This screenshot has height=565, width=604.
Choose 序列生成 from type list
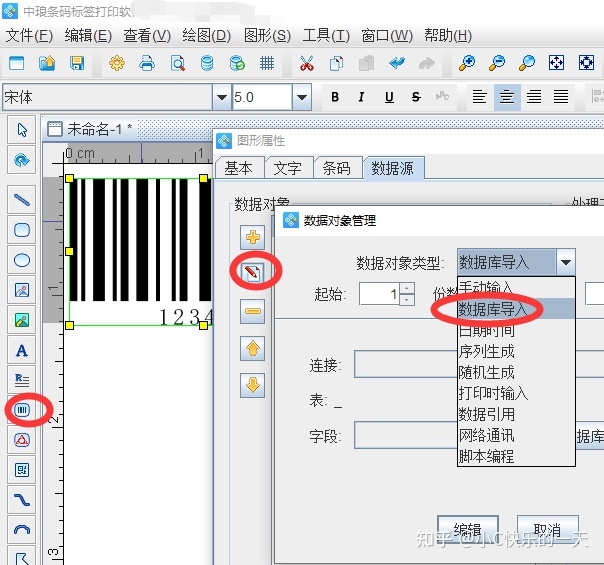(x=516, y=351)
